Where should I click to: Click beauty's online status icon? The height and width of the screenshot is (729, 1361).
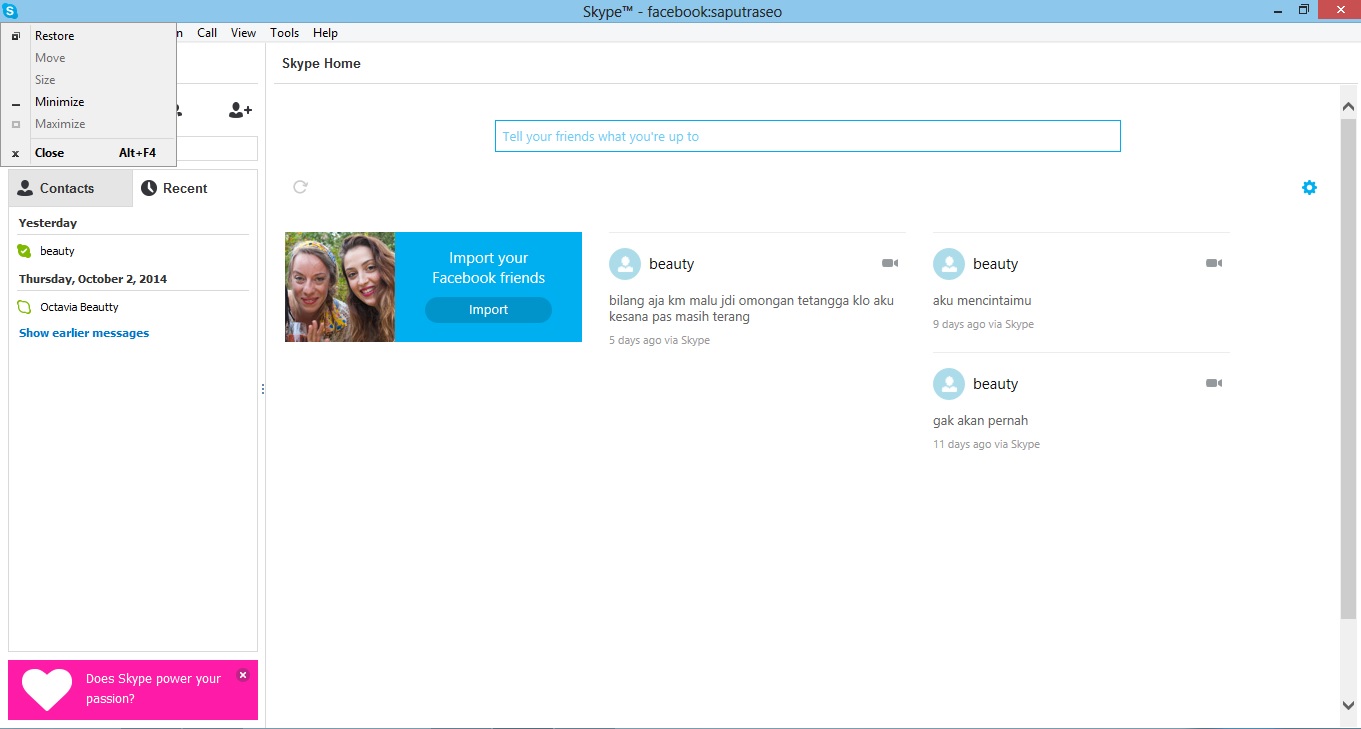coord(24,251)
